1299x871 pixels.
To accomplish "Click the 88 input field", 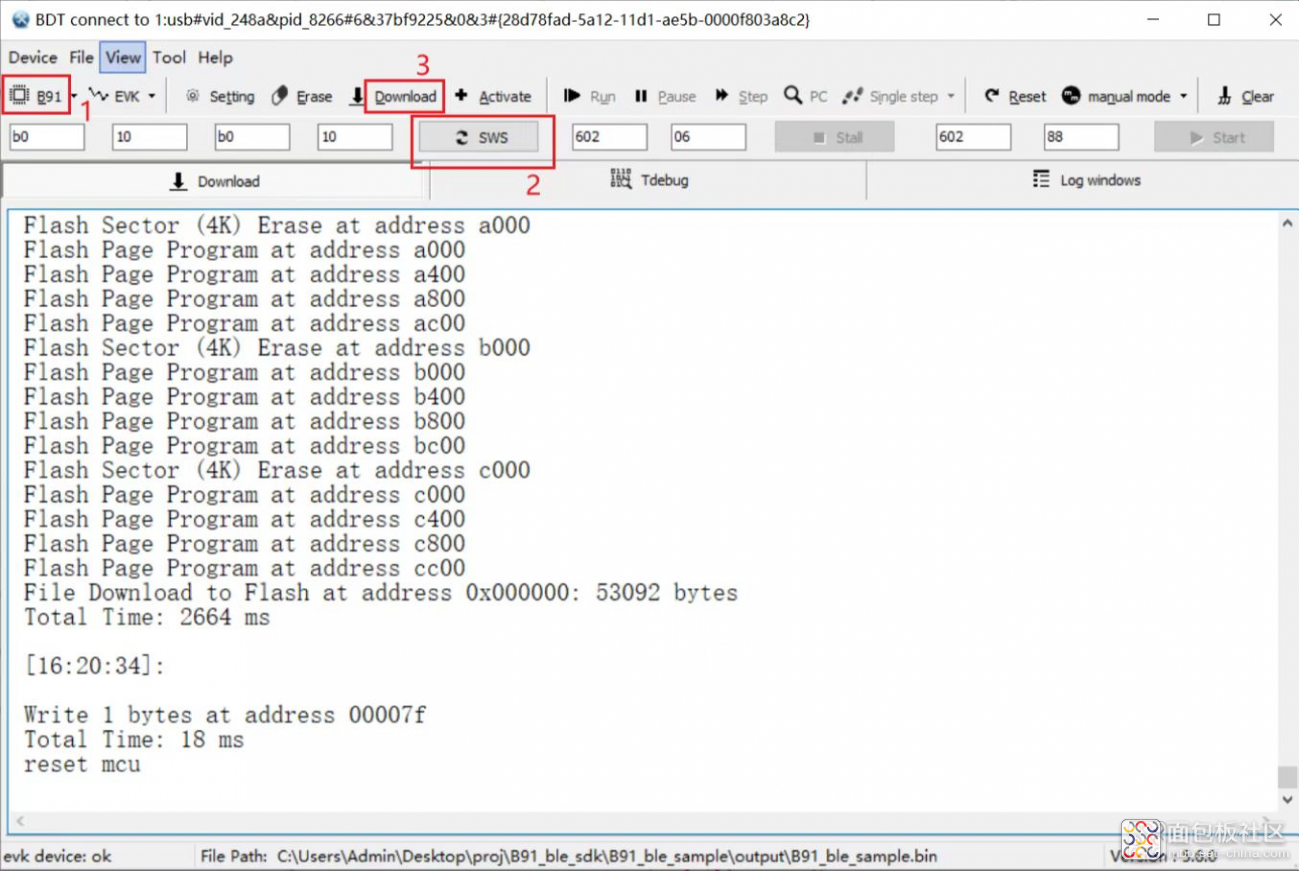I will [x=1081, y=137].
